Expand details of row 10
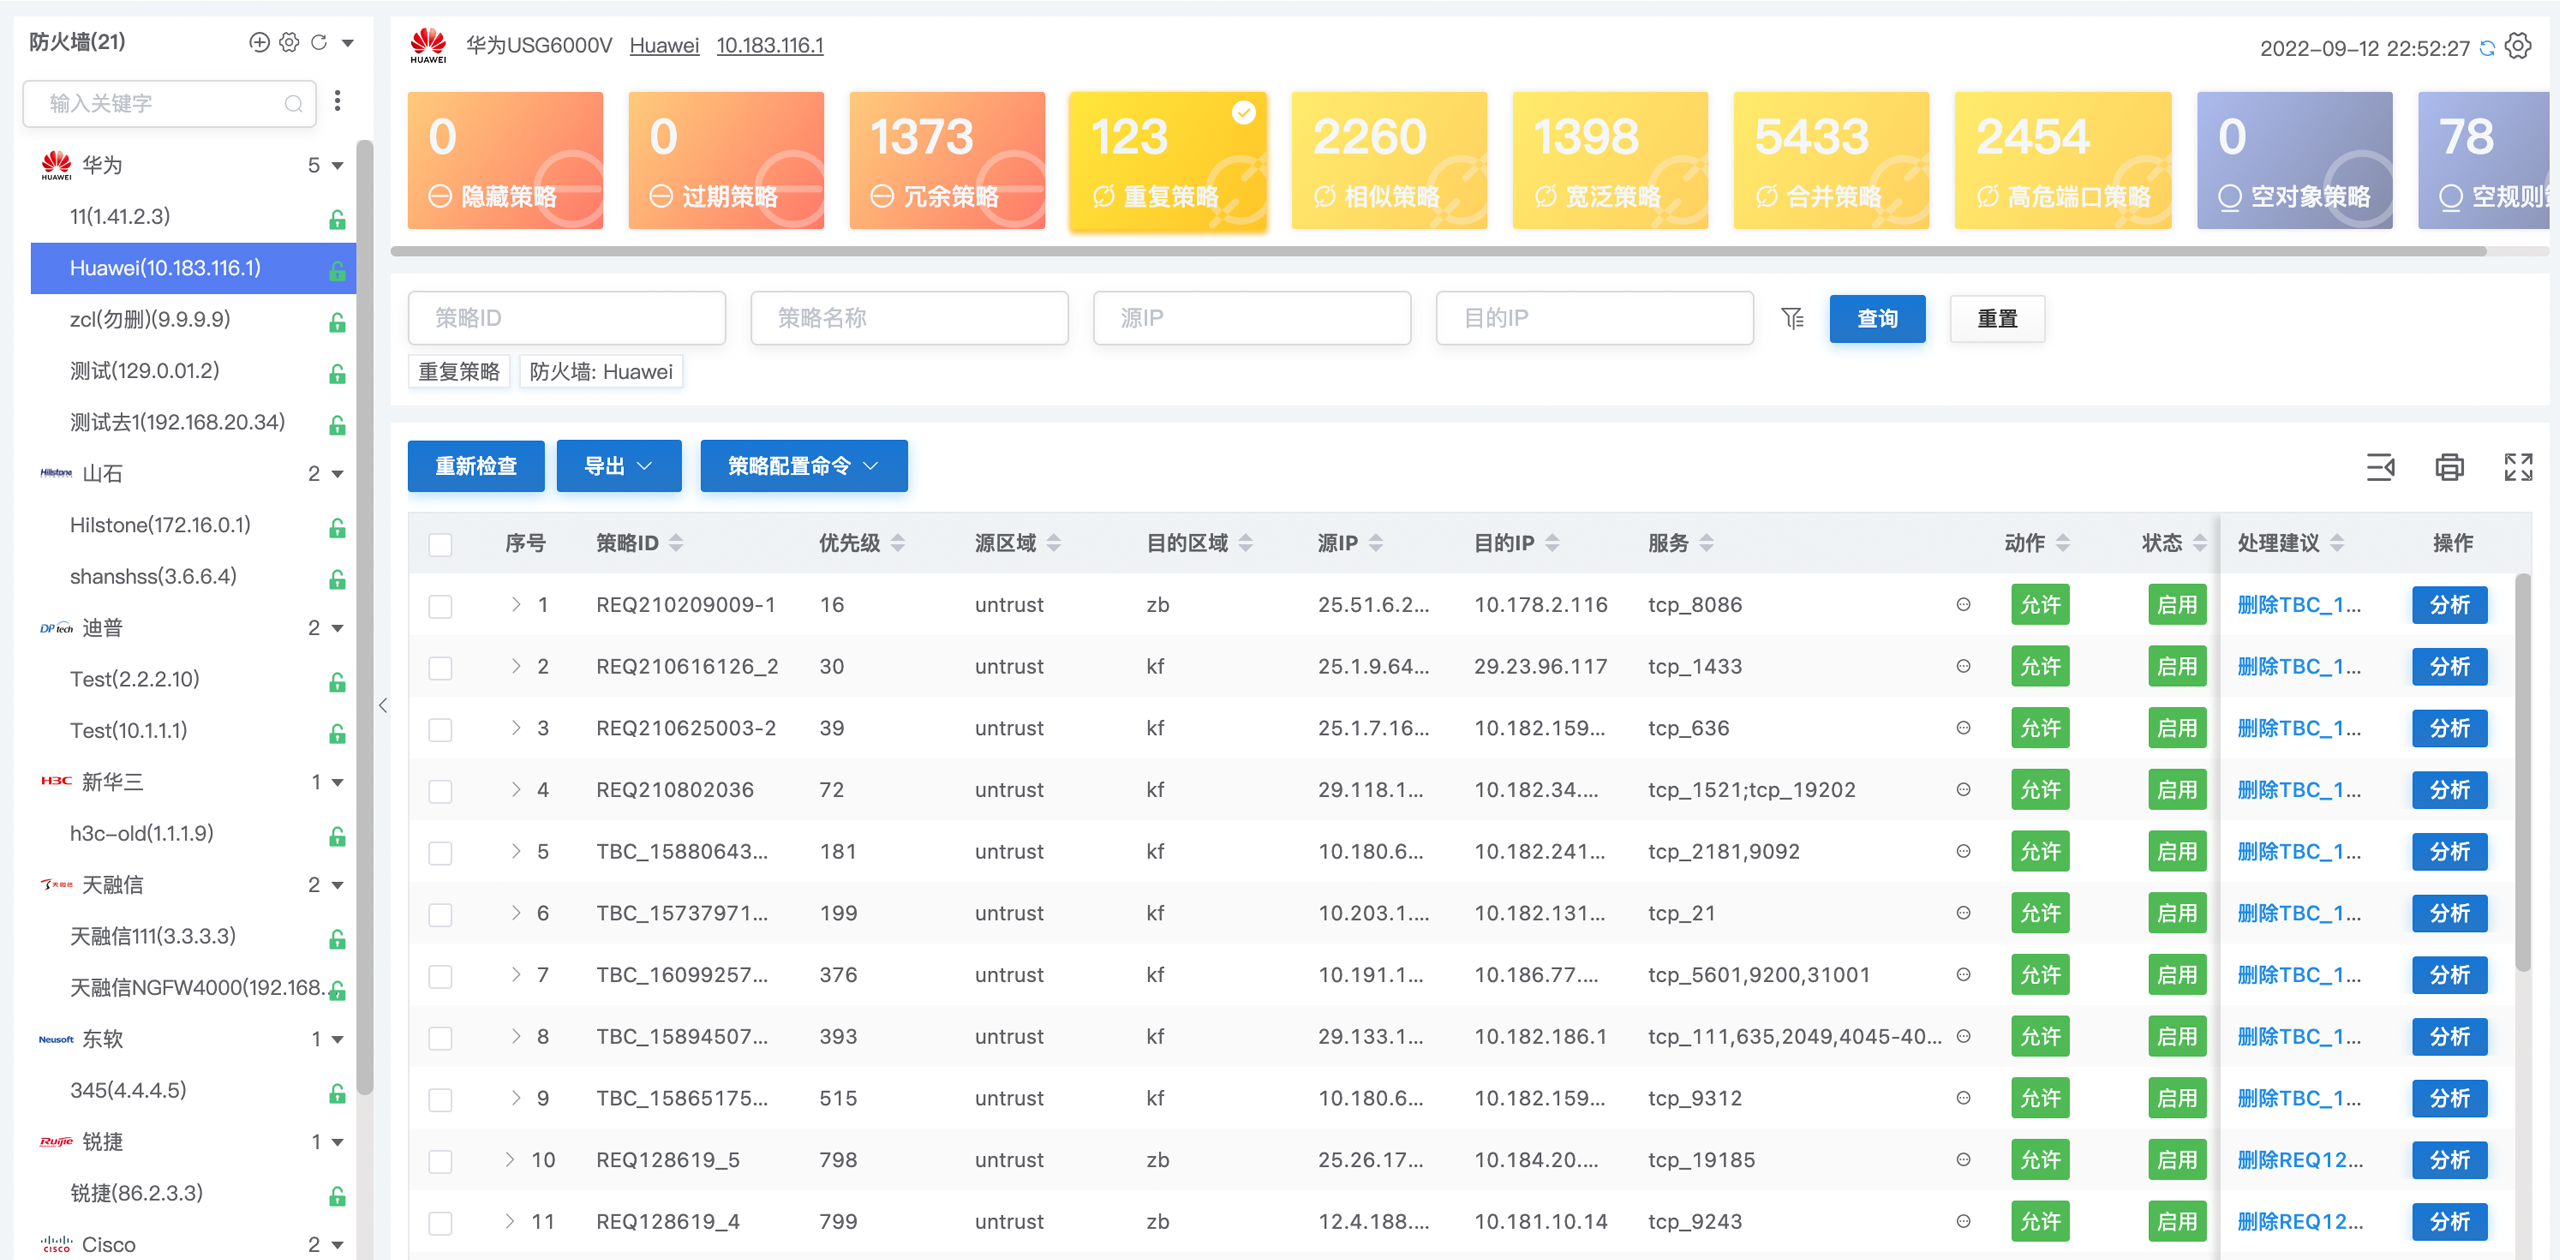Viewport: 2560px width, 1260px height. (510, 1160)
